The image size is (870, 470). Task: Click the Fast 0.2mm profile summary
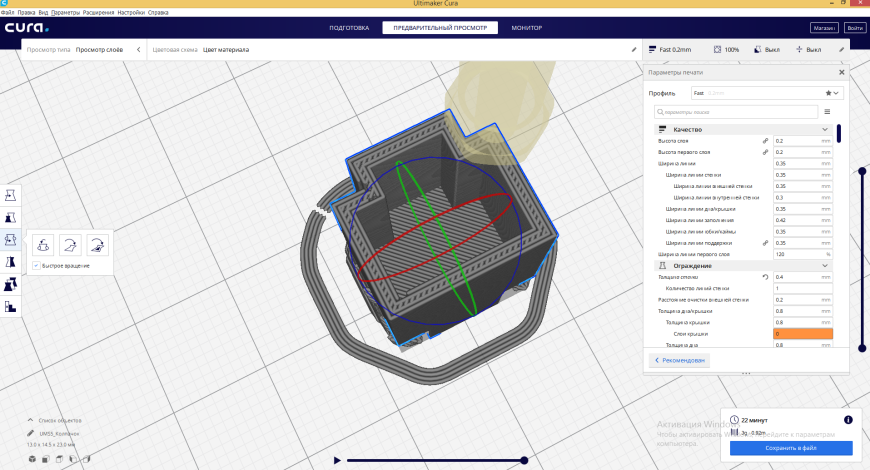[x=670, y=49]
